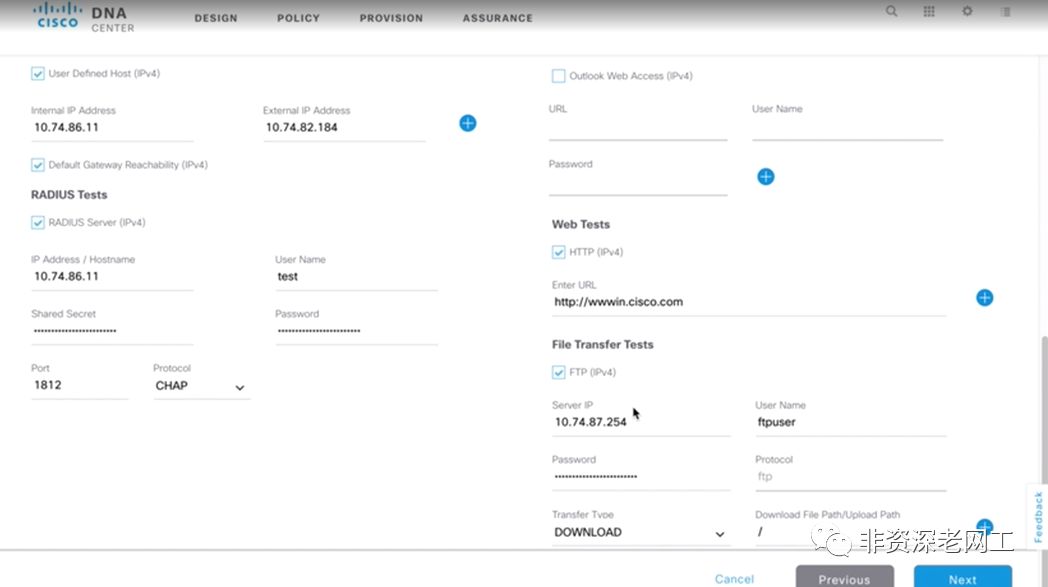Image resolution: width=1048 pixels, height=587 pixels.
Task: Toggle RADIUS Server (IPv4) checkbox
Action: pos(37,223)
